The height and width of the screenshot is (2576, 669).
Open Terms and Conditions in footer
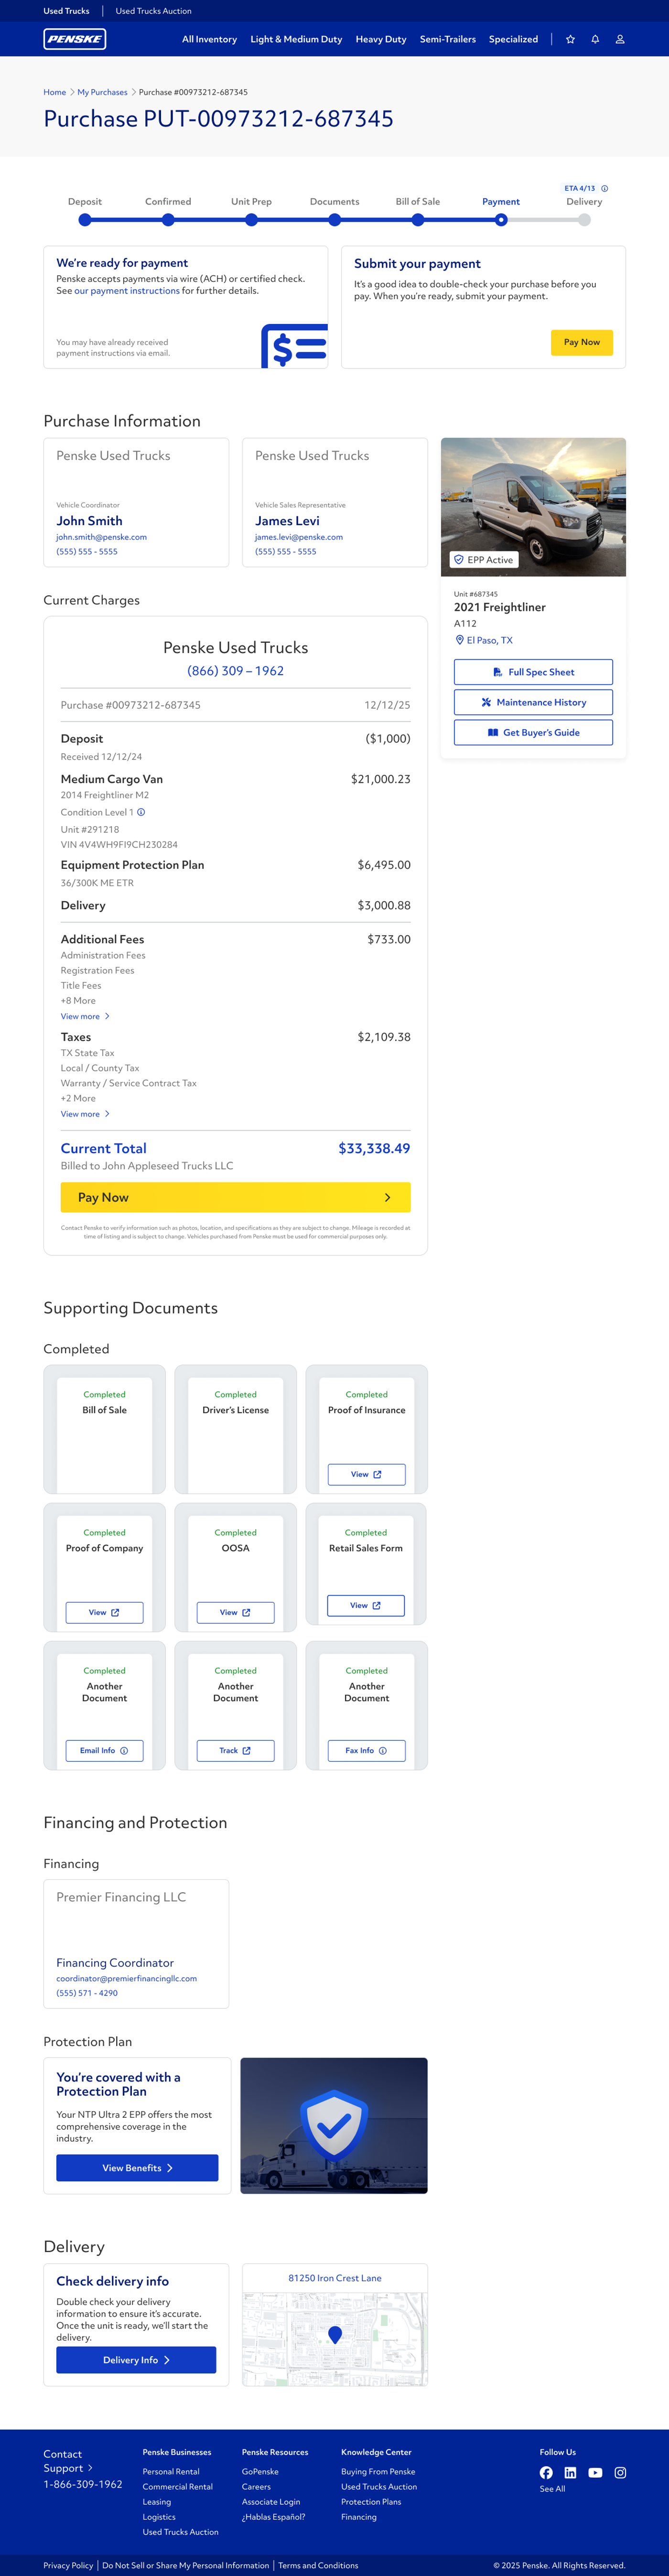318,2565
